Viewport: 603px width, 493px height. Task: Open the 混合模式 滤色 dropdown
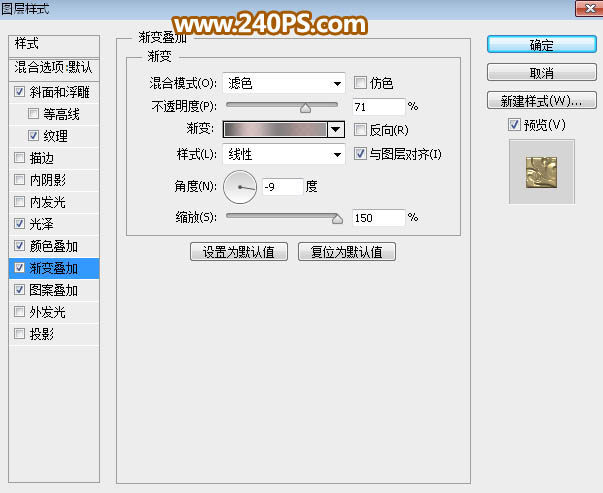tap(284, 83)
